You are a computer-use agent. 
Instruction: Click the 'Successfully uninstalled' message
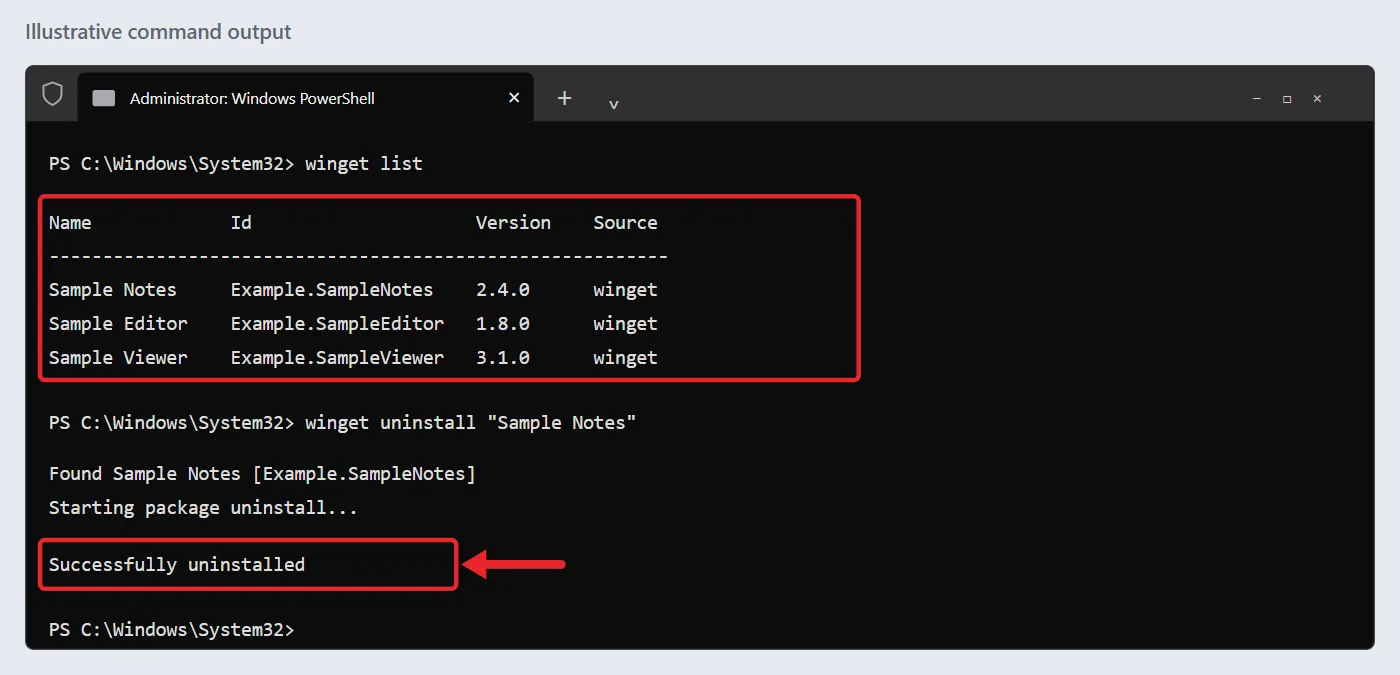177,565
